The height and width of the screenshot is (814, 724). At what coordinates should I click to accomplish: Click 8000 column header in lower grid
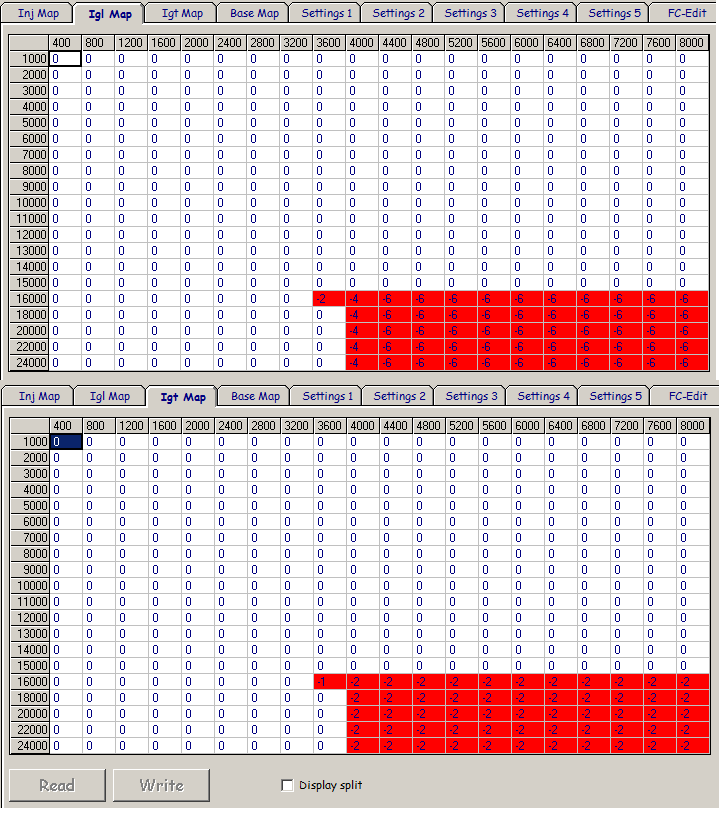click(x=692, y=425)
